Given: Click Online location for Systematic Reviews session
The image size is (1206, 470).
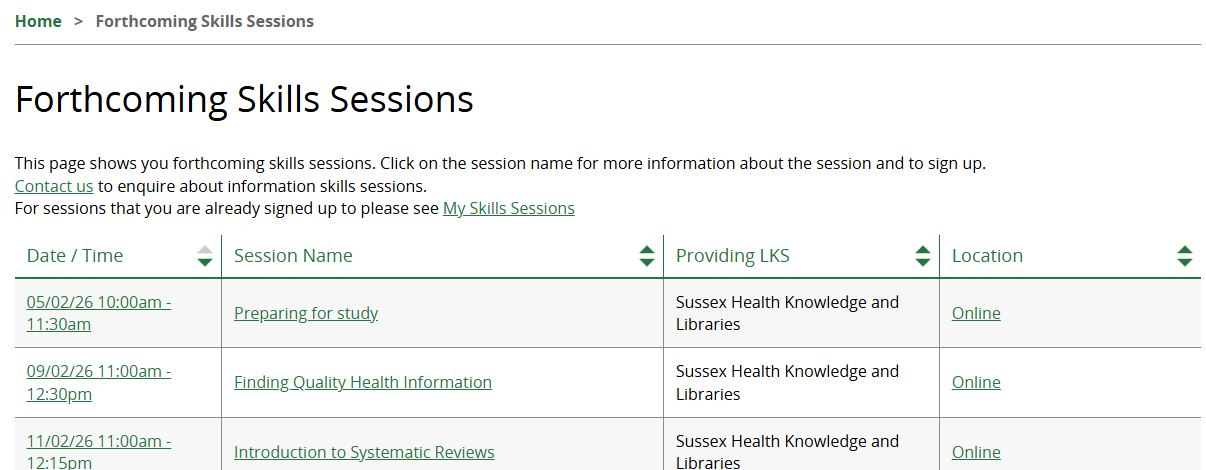Looking at the screenshot, I should tap(976, 452).
